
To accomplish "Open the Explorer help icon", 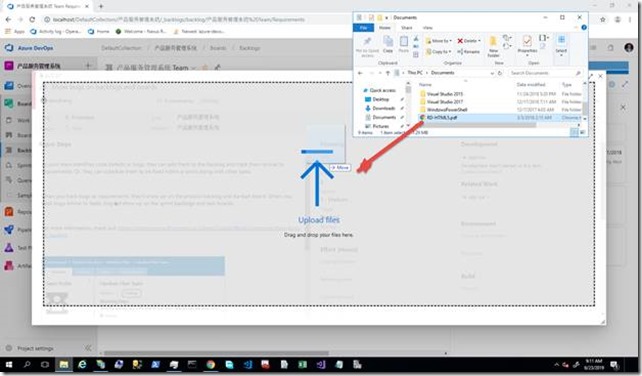I will click(x=583, y=27).
